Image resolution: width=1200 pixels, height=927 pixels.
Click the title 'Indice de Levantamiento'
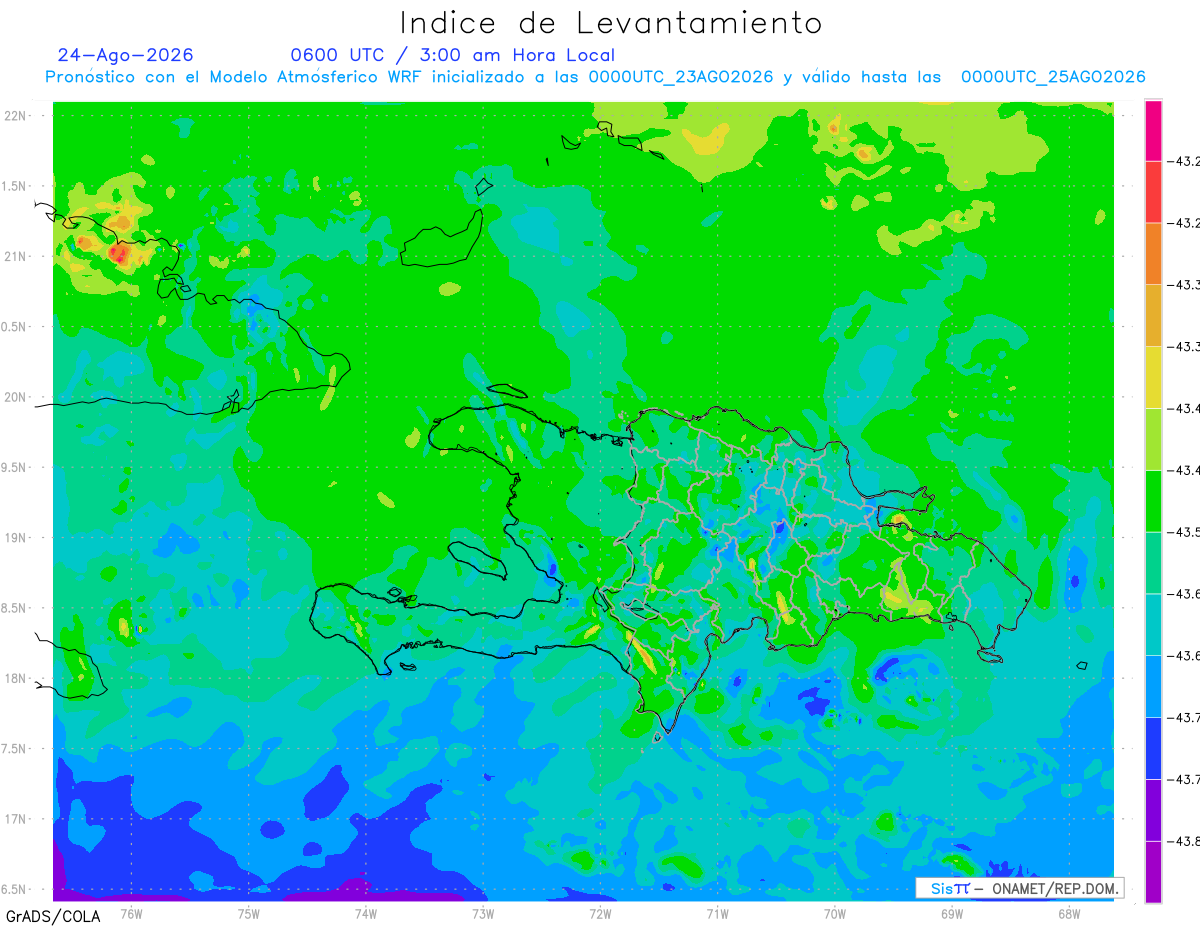[x=611, y=23]
